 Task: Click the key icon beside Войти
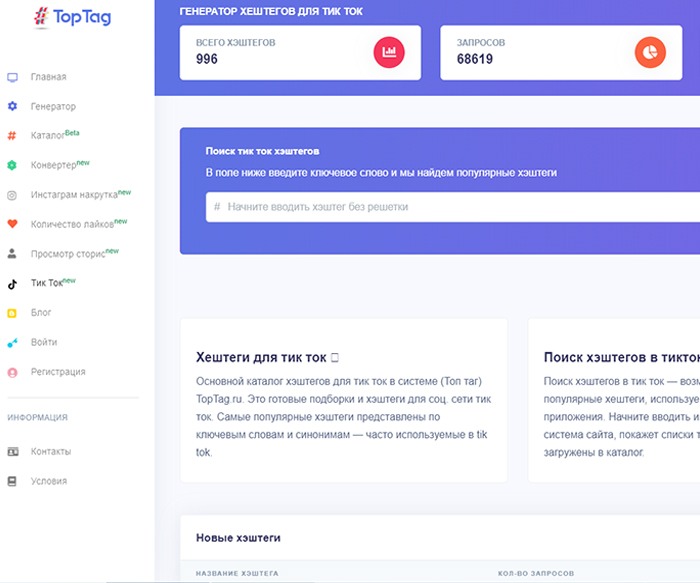(12, 342)
